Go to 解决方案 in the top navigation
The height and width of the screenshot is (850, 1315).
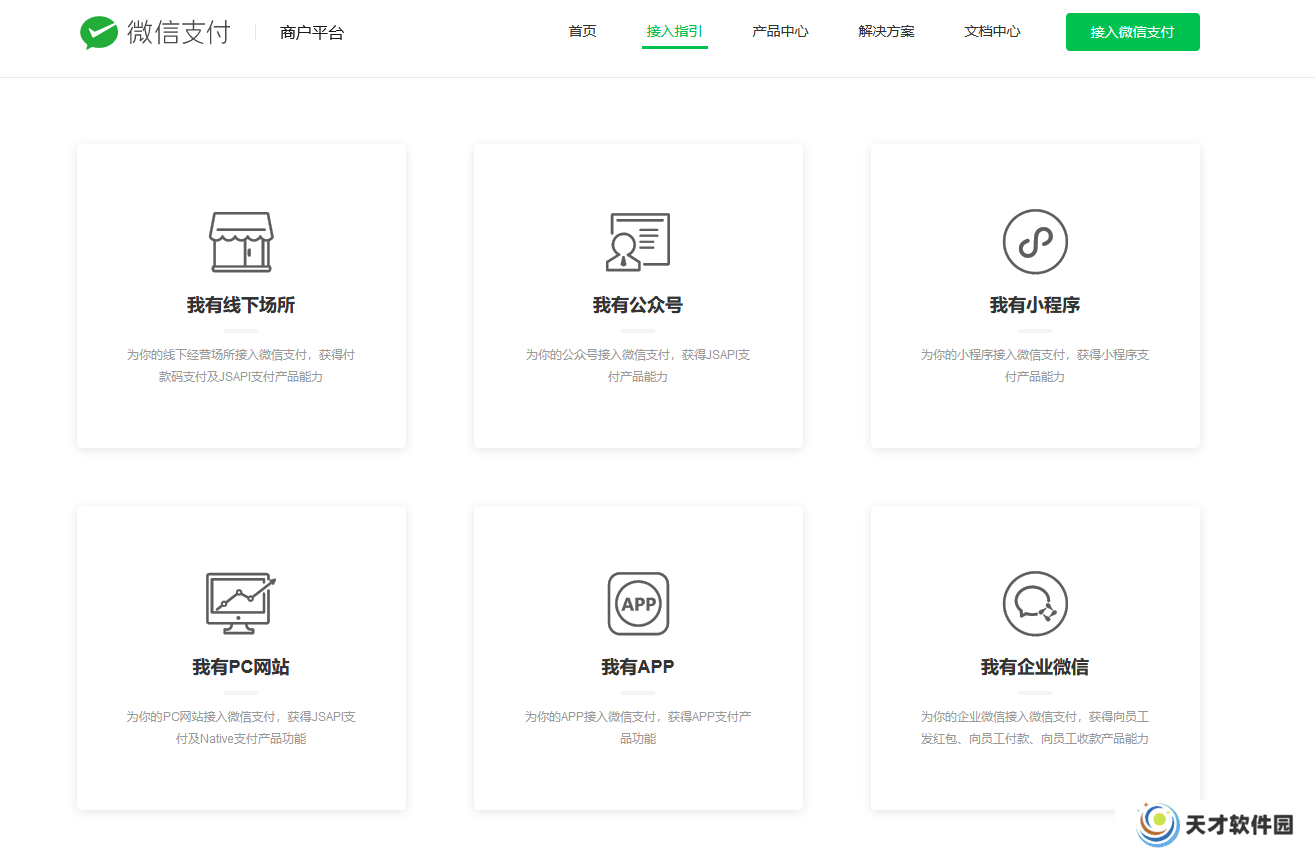click(886, 31)
